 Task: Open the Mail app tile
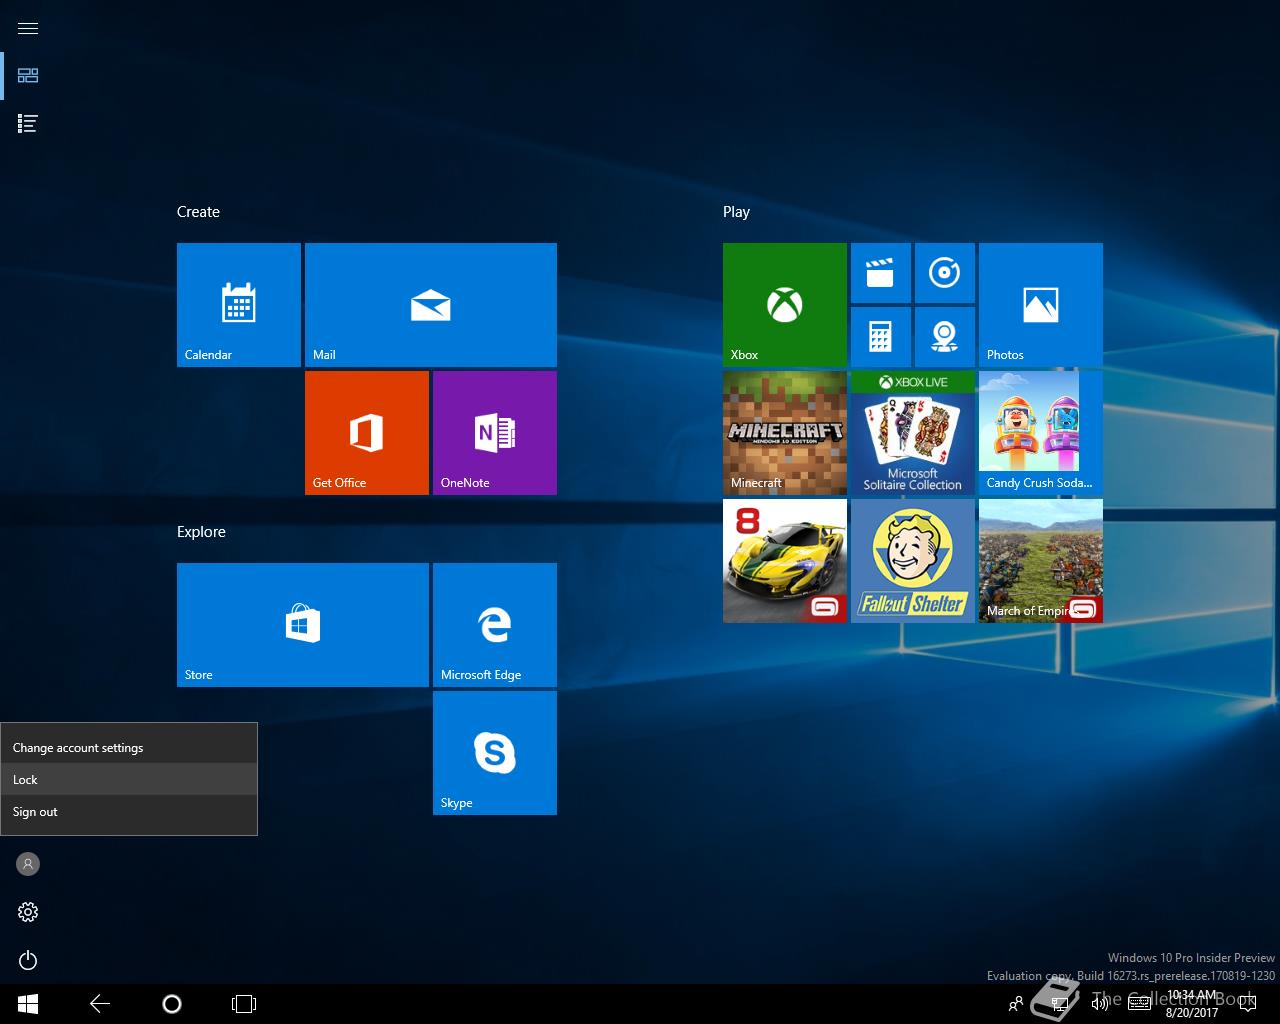(x=430, y=304)
